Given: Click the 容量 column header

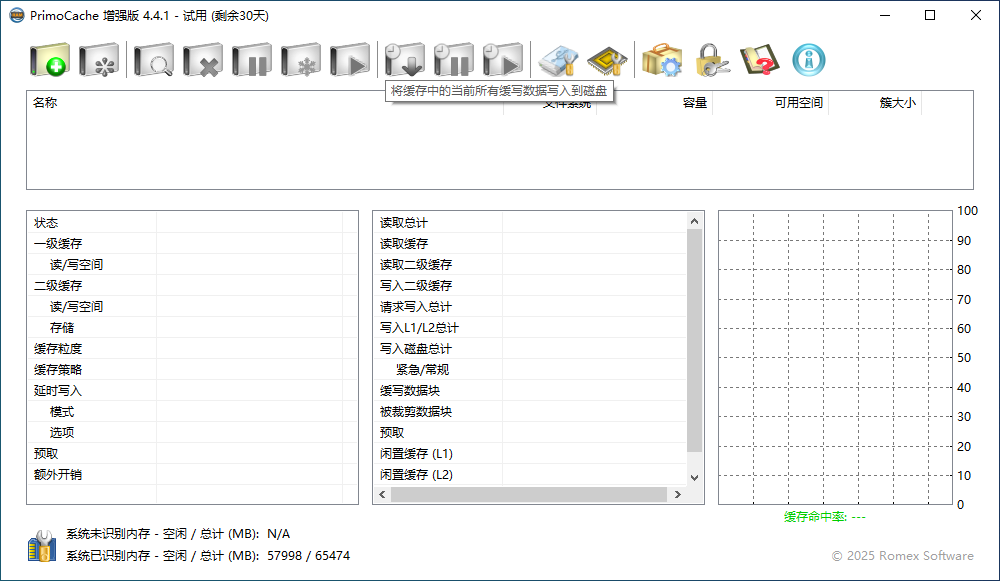Looking at the screenshot, I should (x=694, y=103).
